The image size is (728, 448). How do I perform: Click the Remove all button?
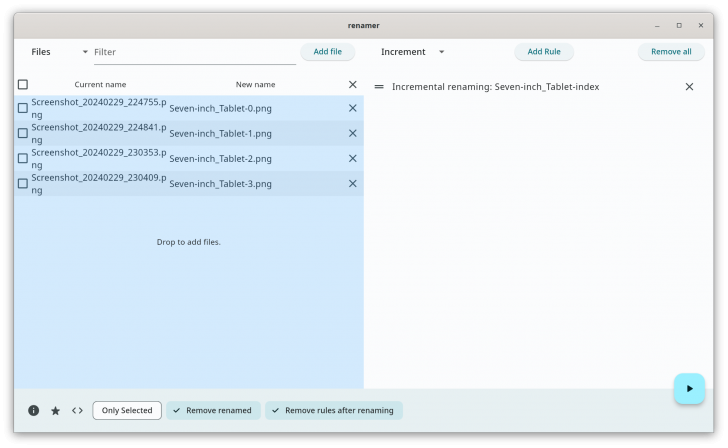pyautogui.click(x=671, y=52)
